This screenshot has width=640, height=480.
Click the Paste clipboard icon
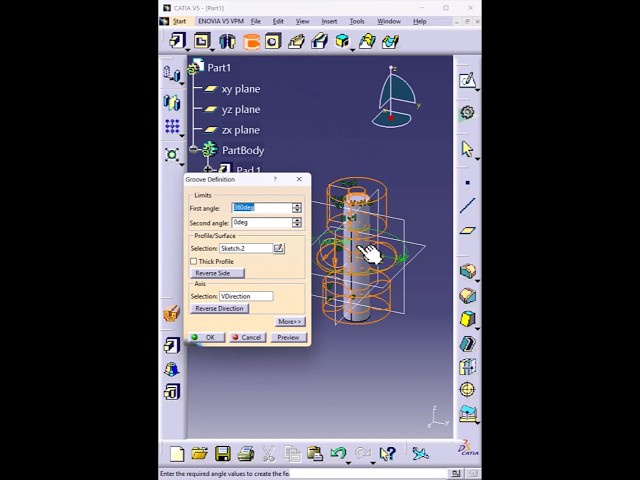[315, 453]
